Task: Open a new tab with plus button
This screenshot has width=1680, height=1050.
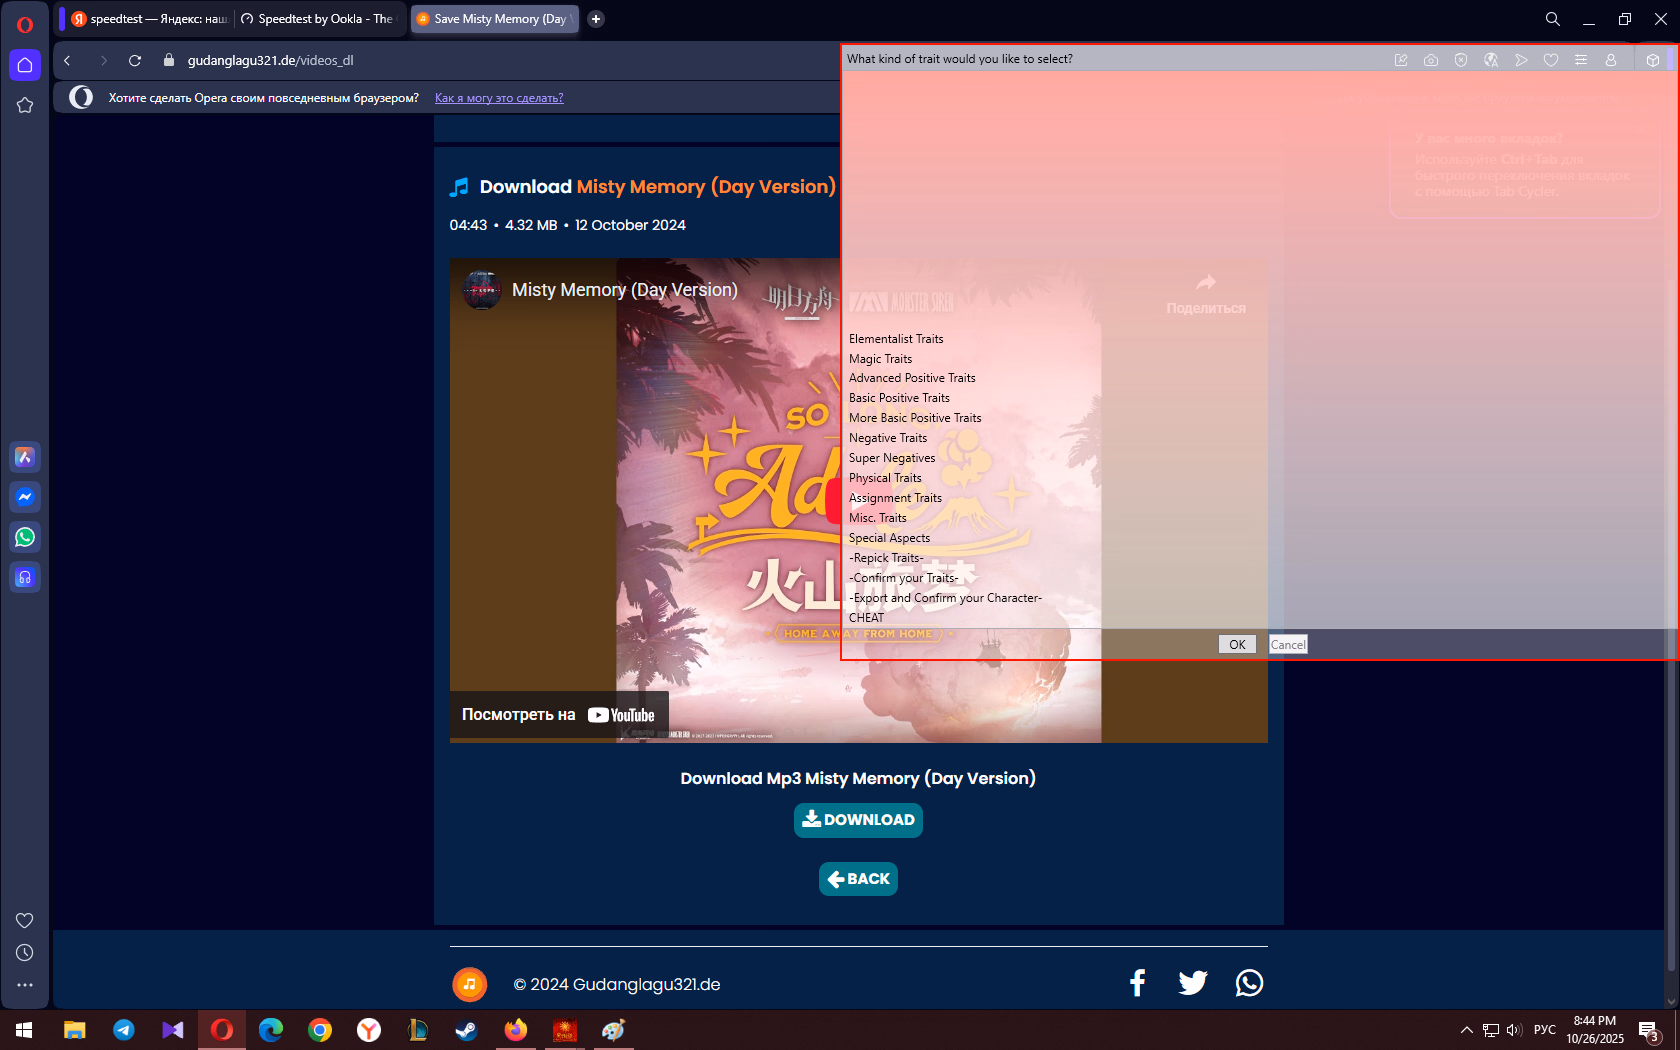Action: coord(596,19)
